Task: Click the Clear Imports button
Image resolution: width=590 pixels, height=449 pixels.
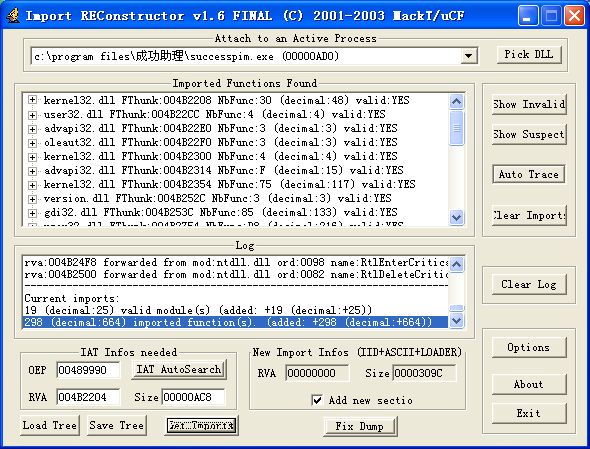Action: pos(529,216)
